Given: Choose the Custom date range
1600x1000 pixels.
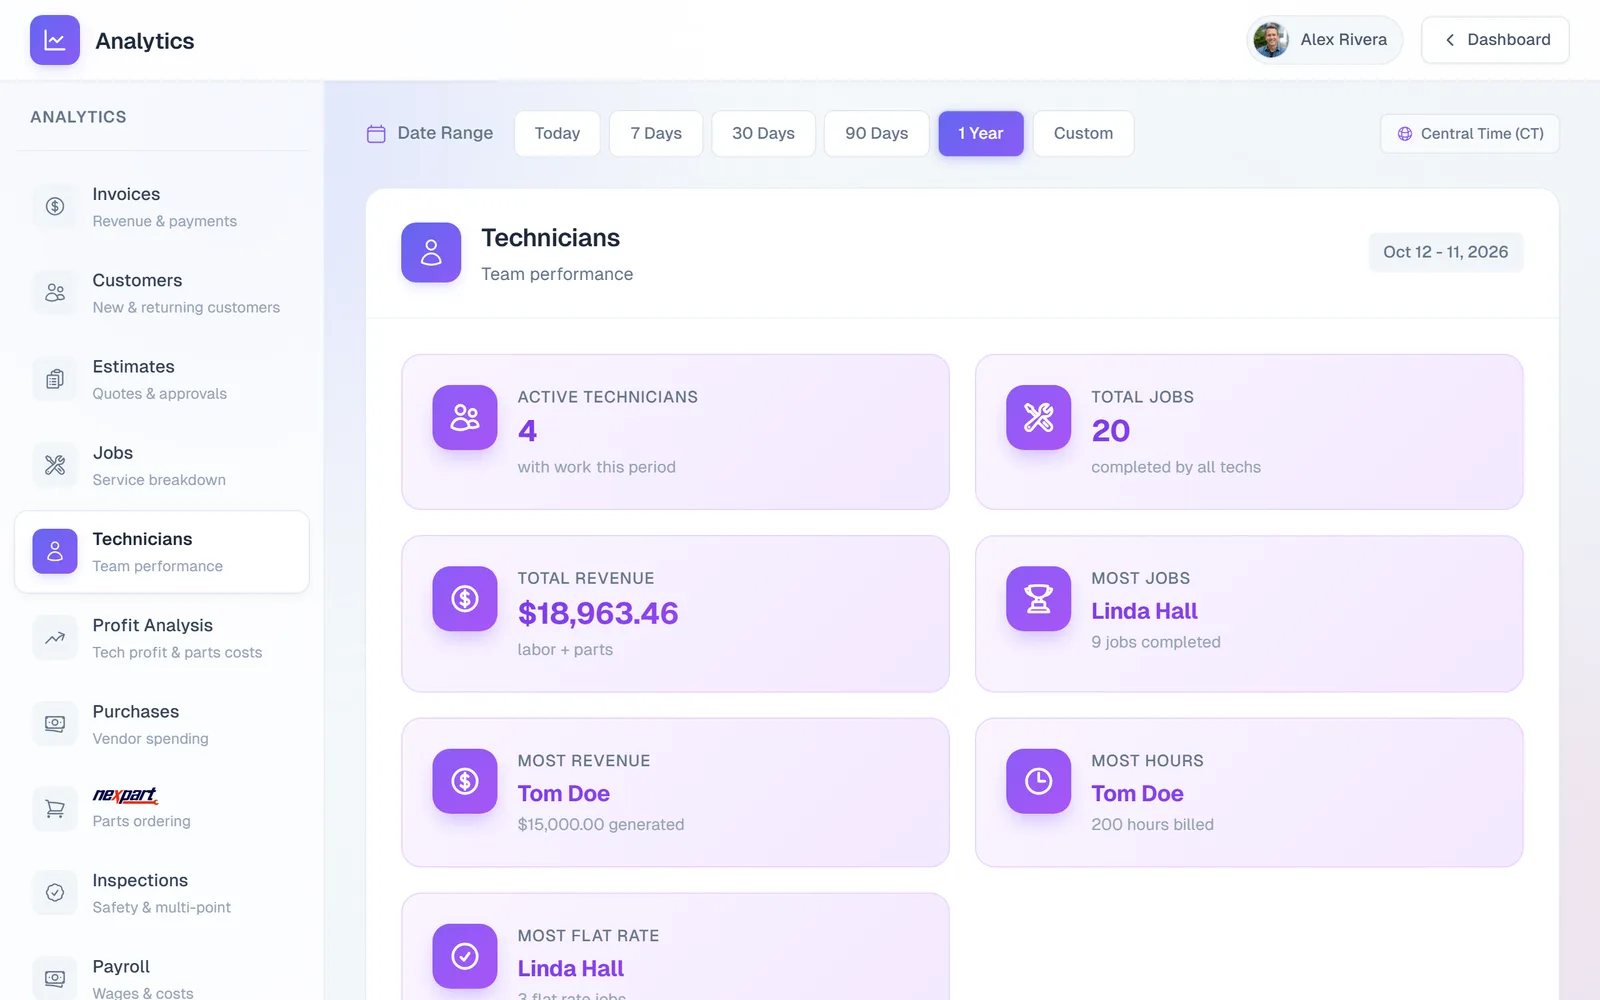Looking at the screenshot, I should pyautogui.click(x=1083, y=133).
